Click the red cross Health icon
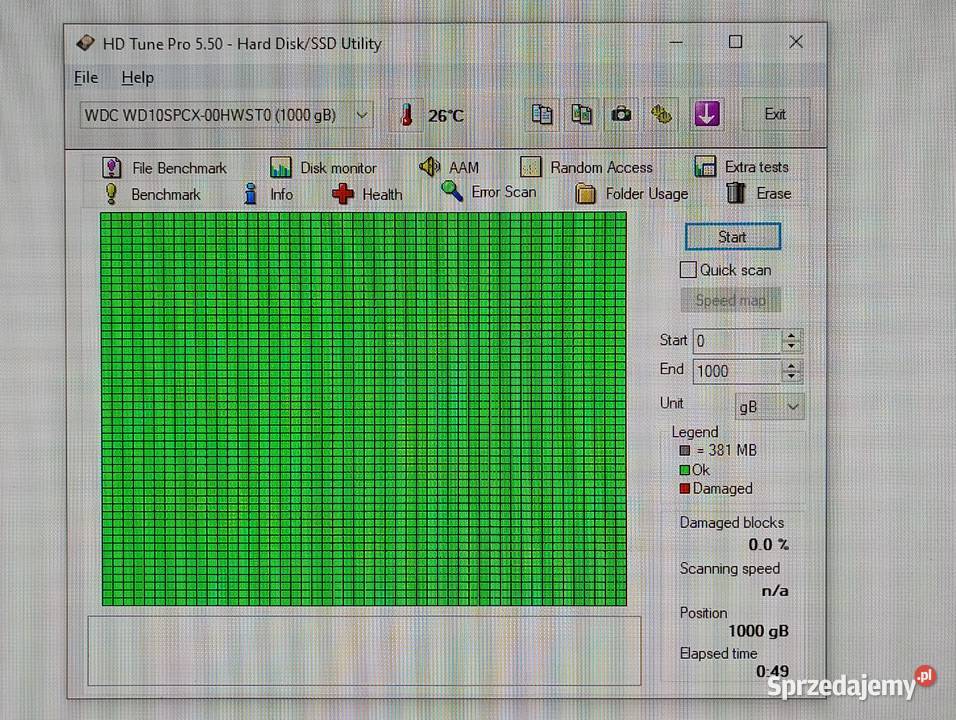Screen dimensions: 956x720 pos(343,194)
